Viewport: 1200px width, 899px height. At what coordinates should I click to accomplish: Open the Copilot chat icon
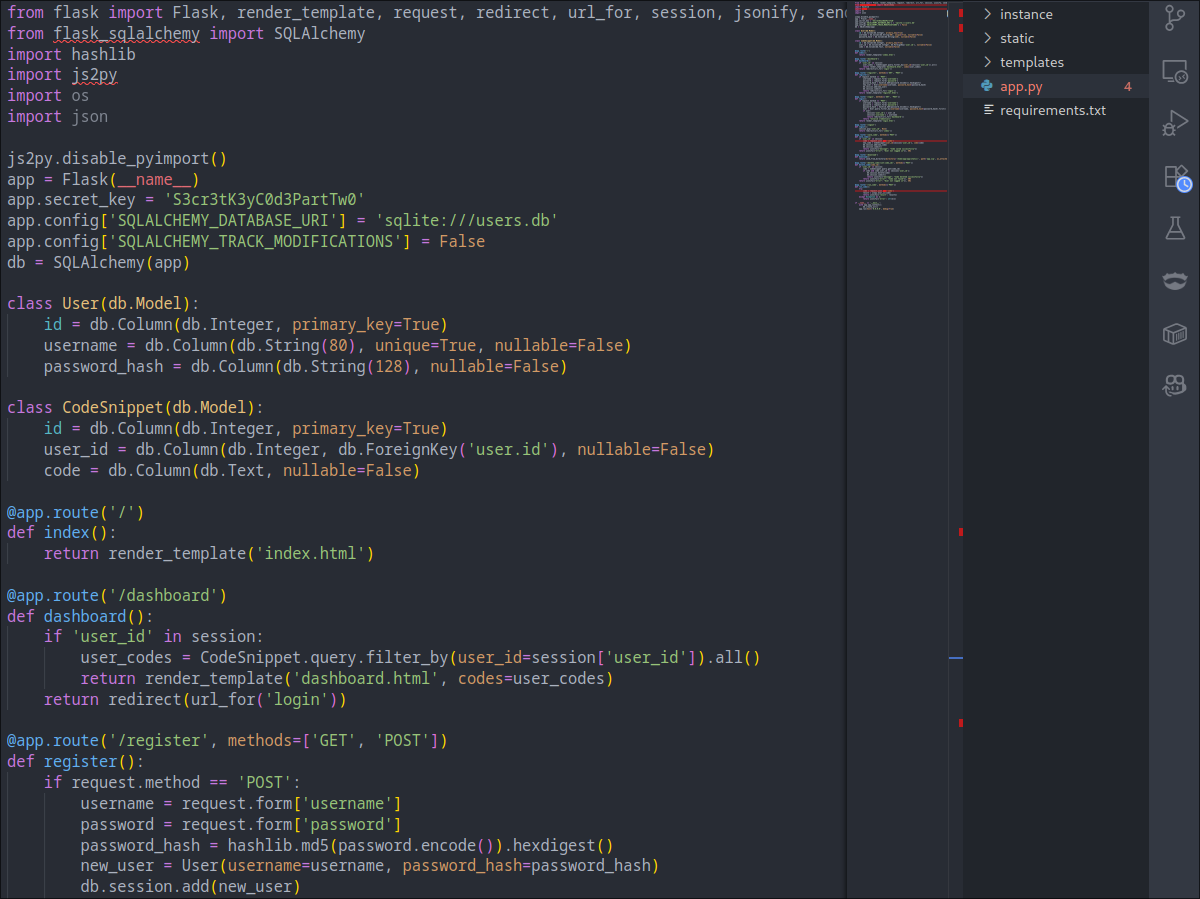click(x=1174, y=385)
